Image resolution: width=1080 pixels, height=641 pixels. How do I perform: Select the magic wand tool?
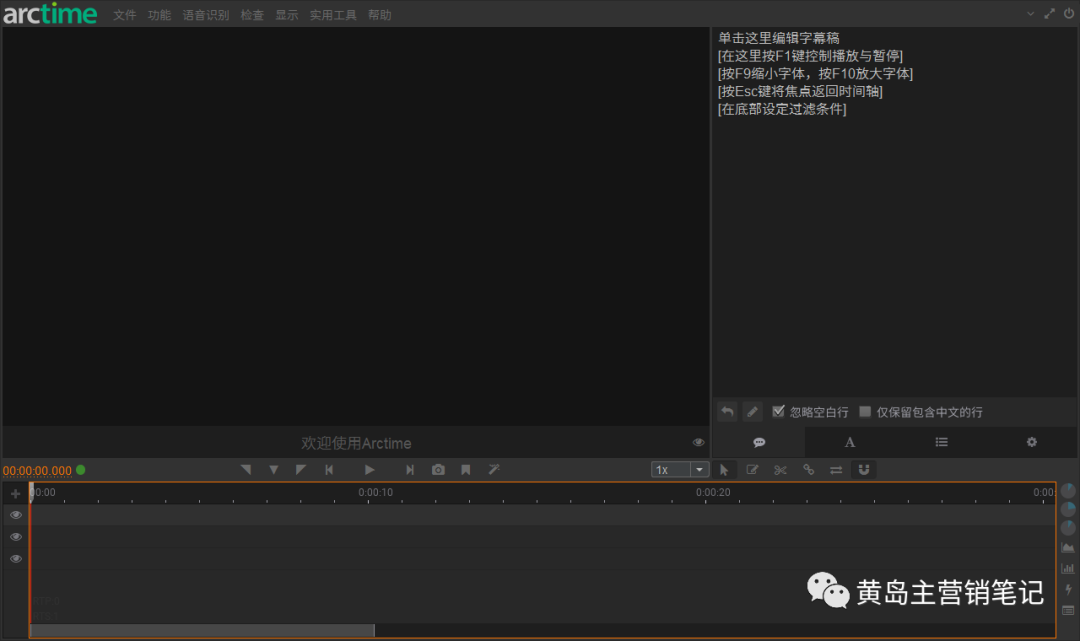(x=493, y=470)
